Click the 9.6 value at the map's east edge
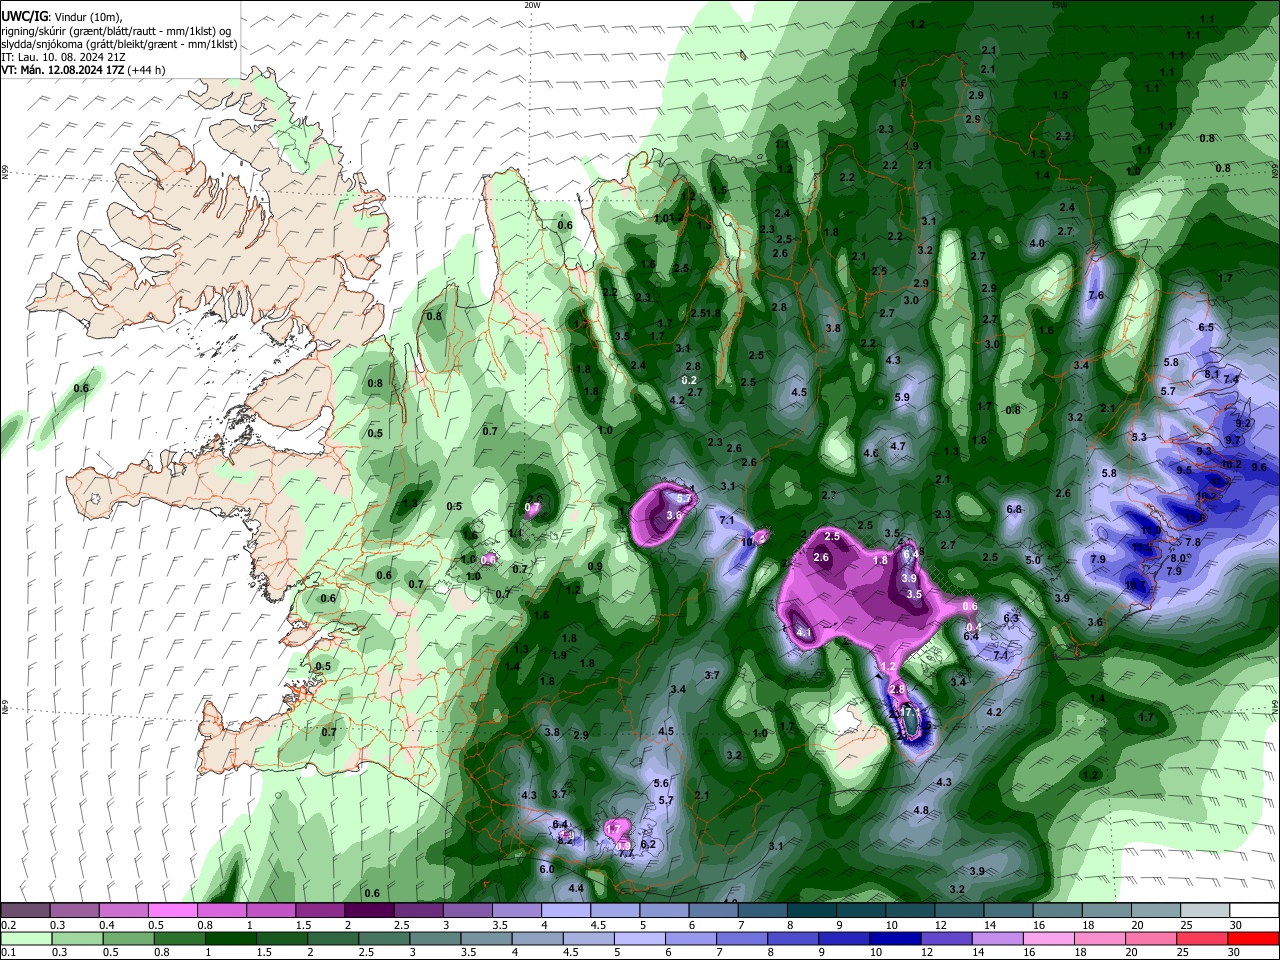The height and width of the screenshot is (960, 1280). (x=1259, y=467)
